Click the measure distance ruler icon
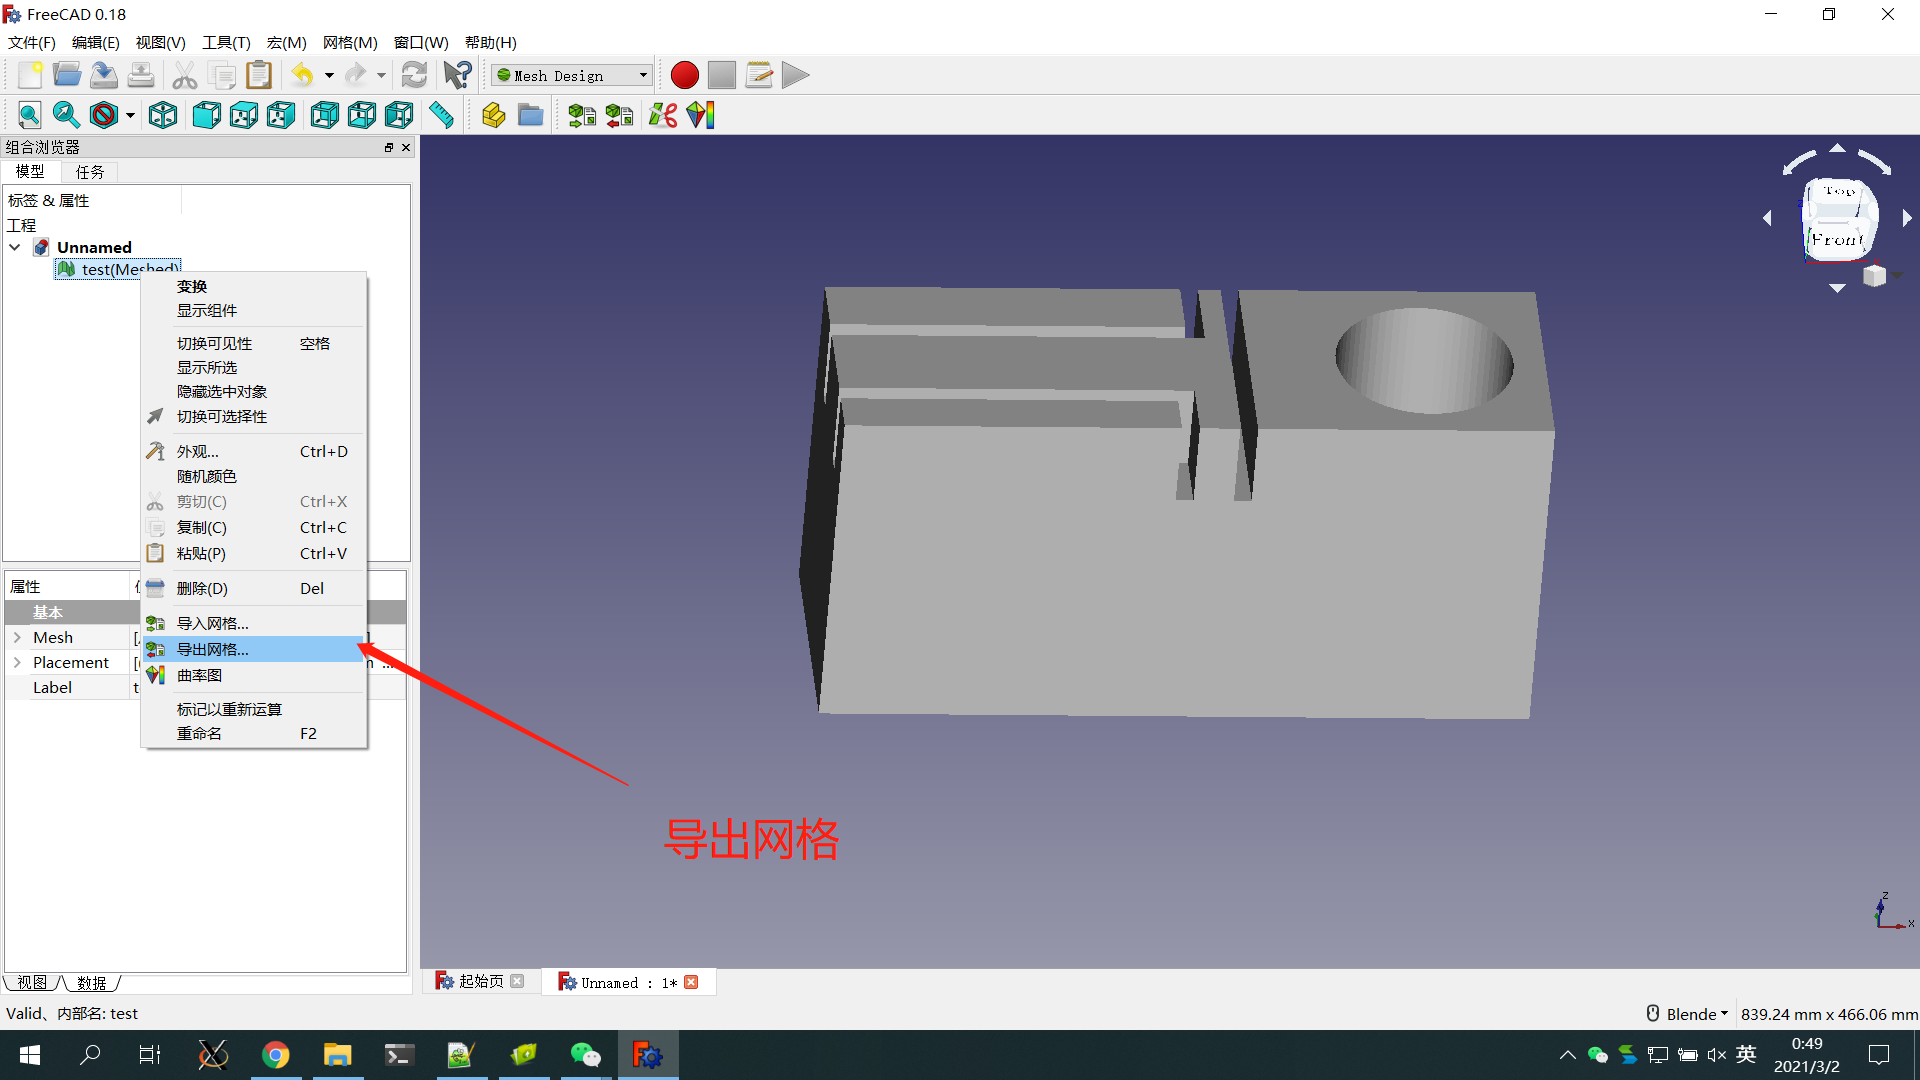Viewport: 1920px width, 1080px height. pos(441,115)
